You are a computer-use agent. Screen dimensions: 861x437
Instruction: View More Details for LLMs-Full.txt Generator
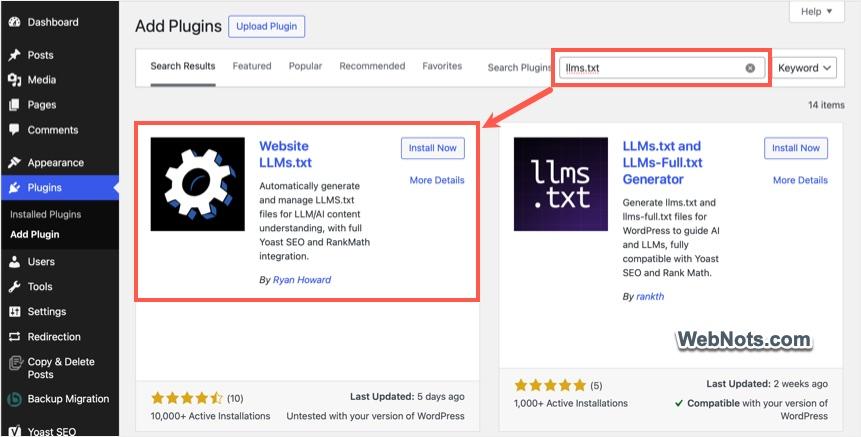[x=800, y=180]
